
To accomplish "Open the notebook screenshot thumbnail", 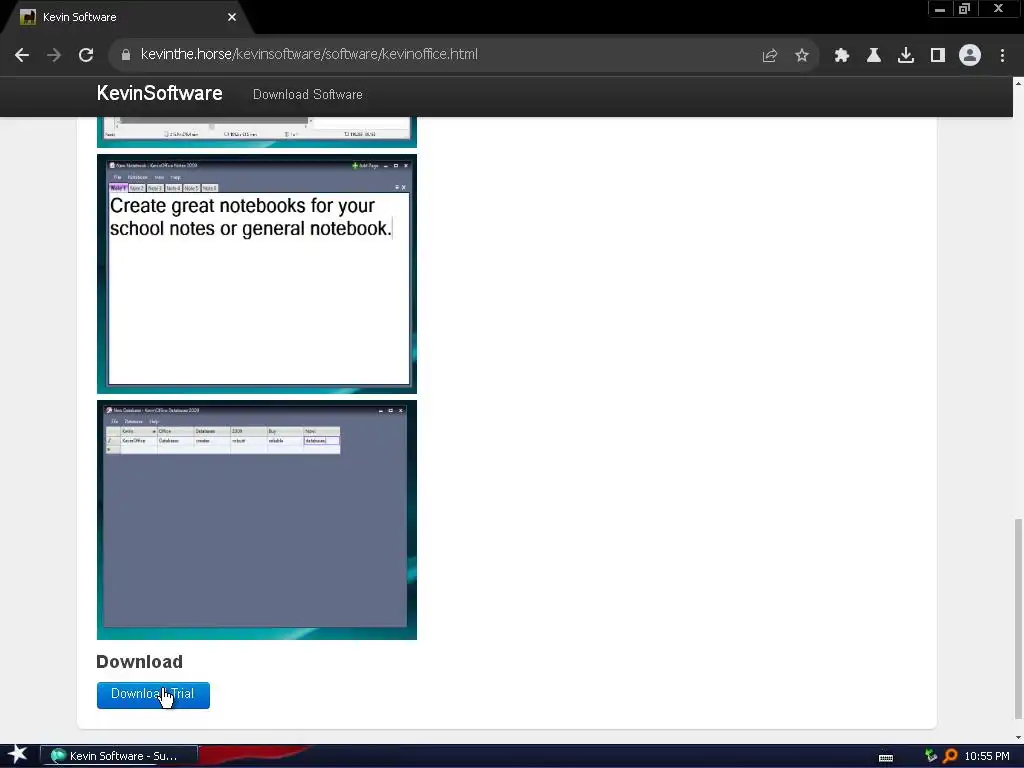I will [257, 274].
